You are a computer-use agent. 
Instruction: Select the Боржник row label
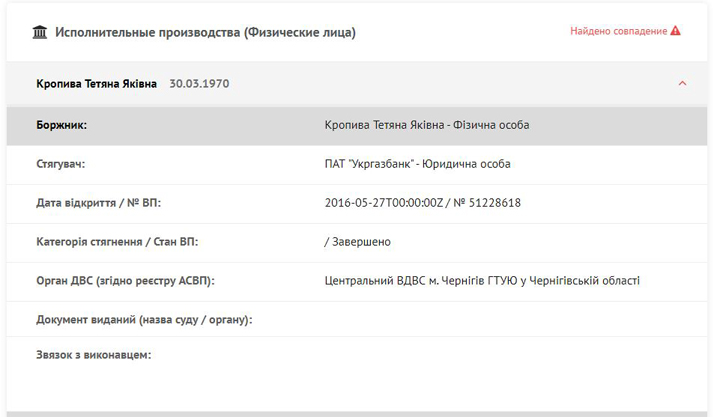click(61, 125)
